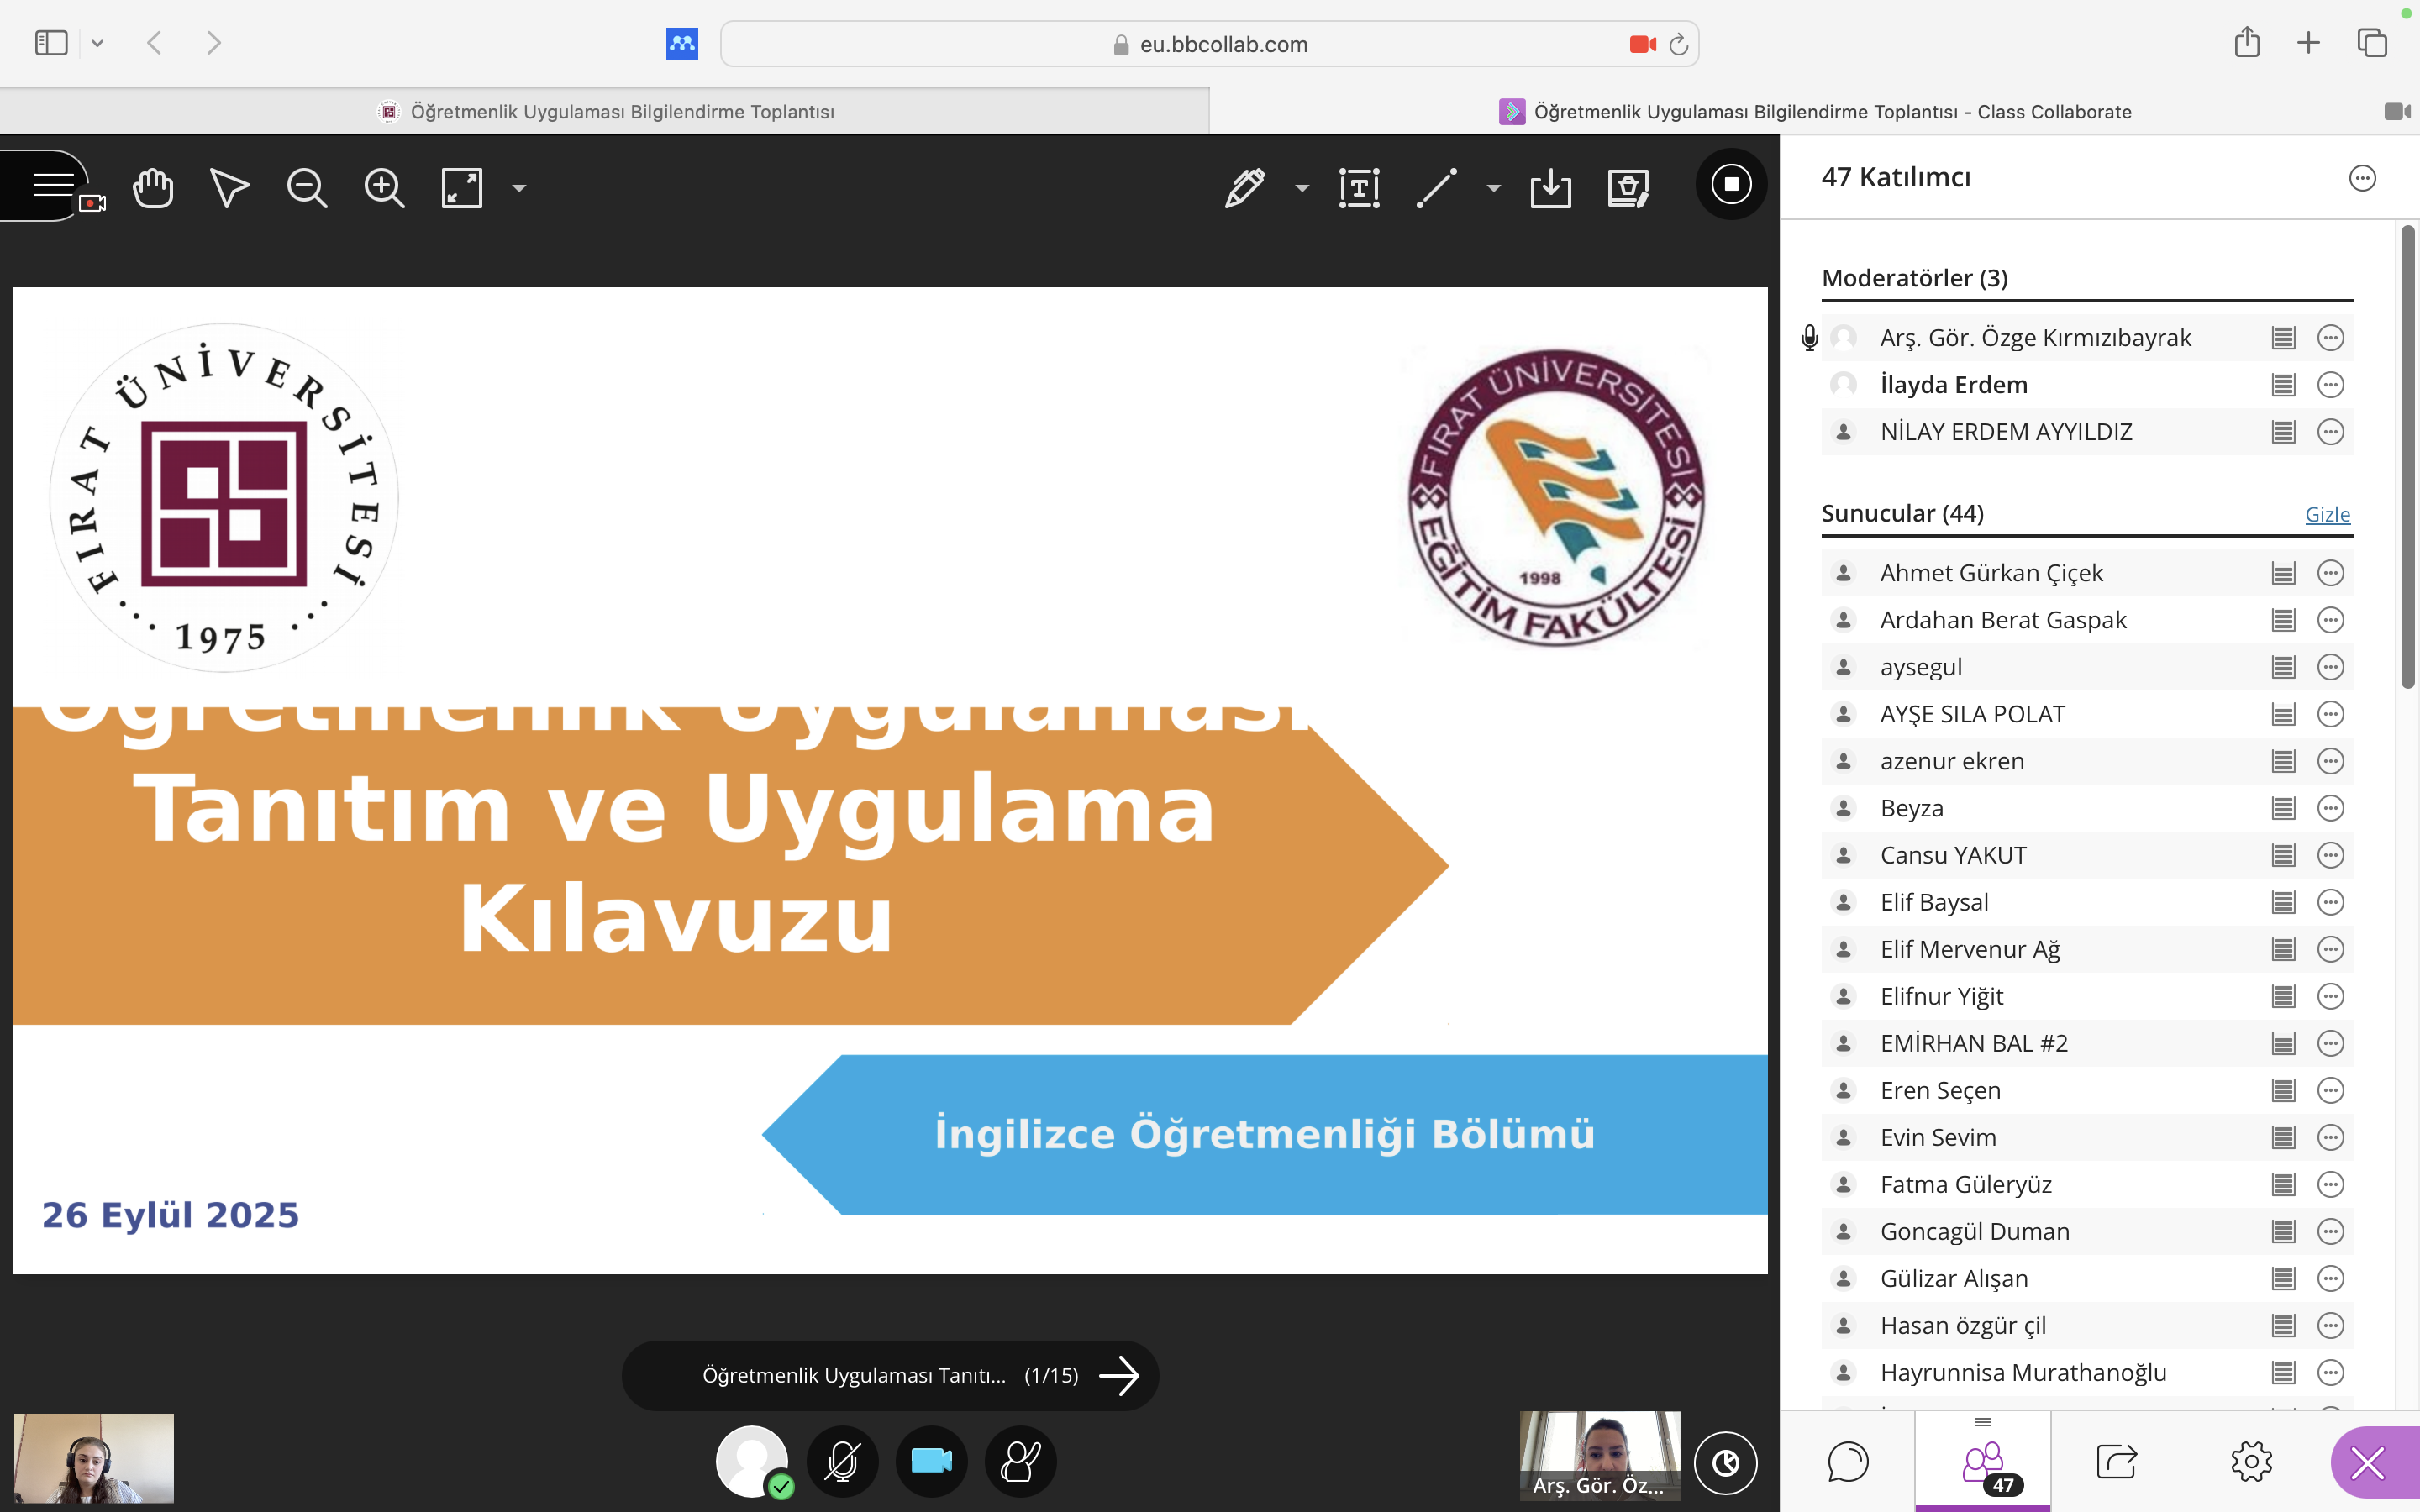The width and height of the screenshot is (2420, 1512).
Task: Open the chat panel tab
Action: [1847, 1461]
